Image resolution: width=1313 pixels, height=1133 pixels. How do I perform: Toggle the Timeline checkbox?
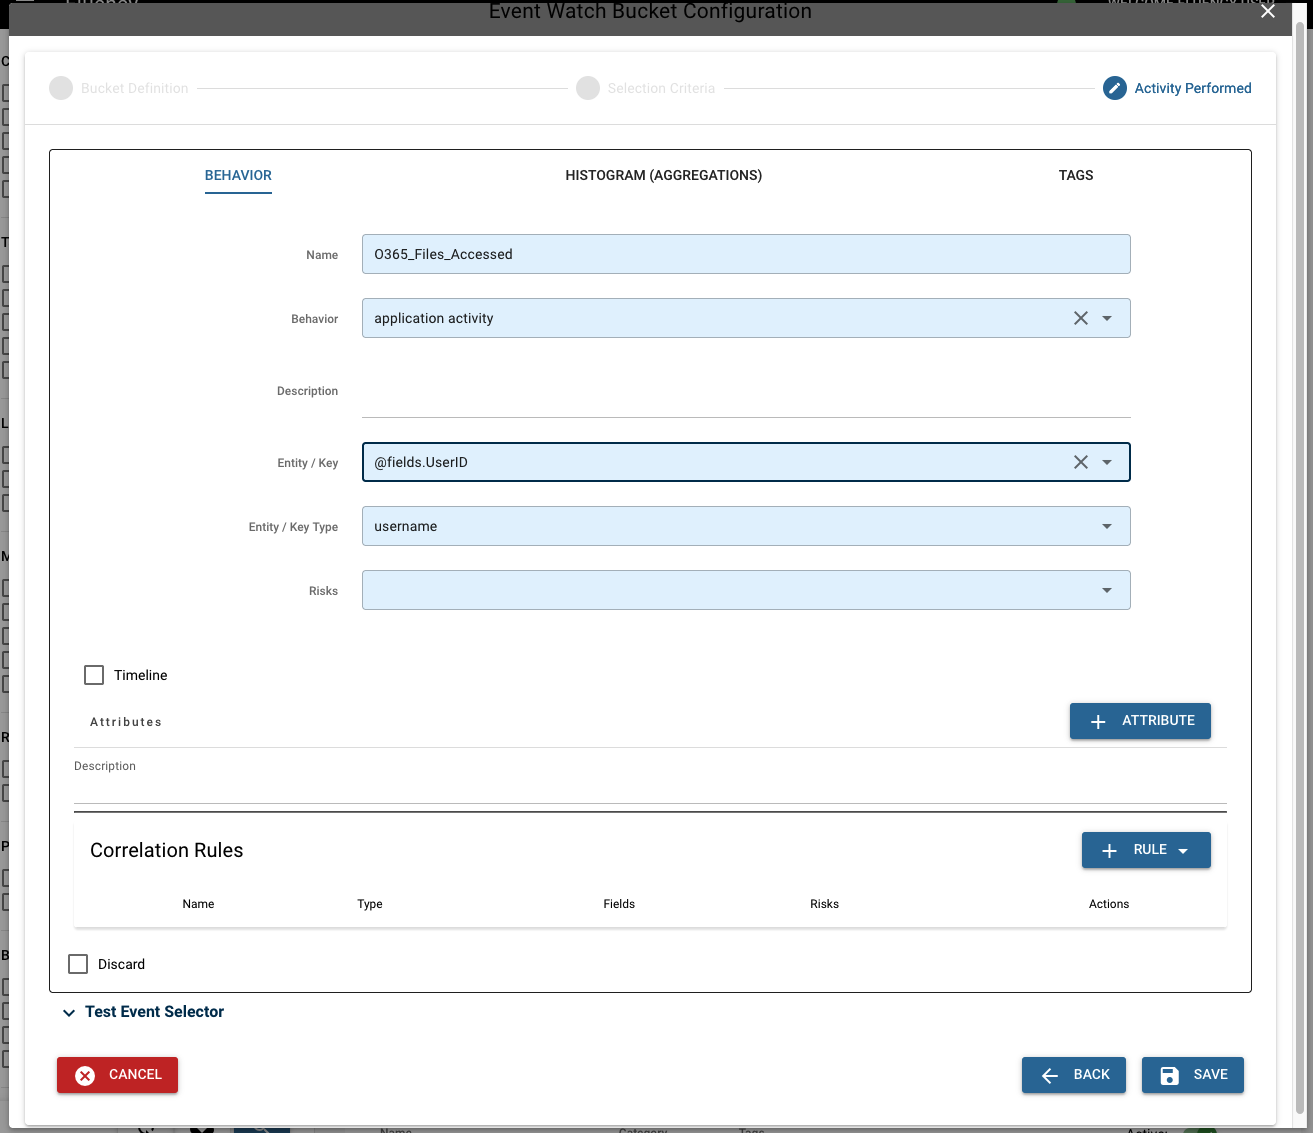click(x=94, y=675)
